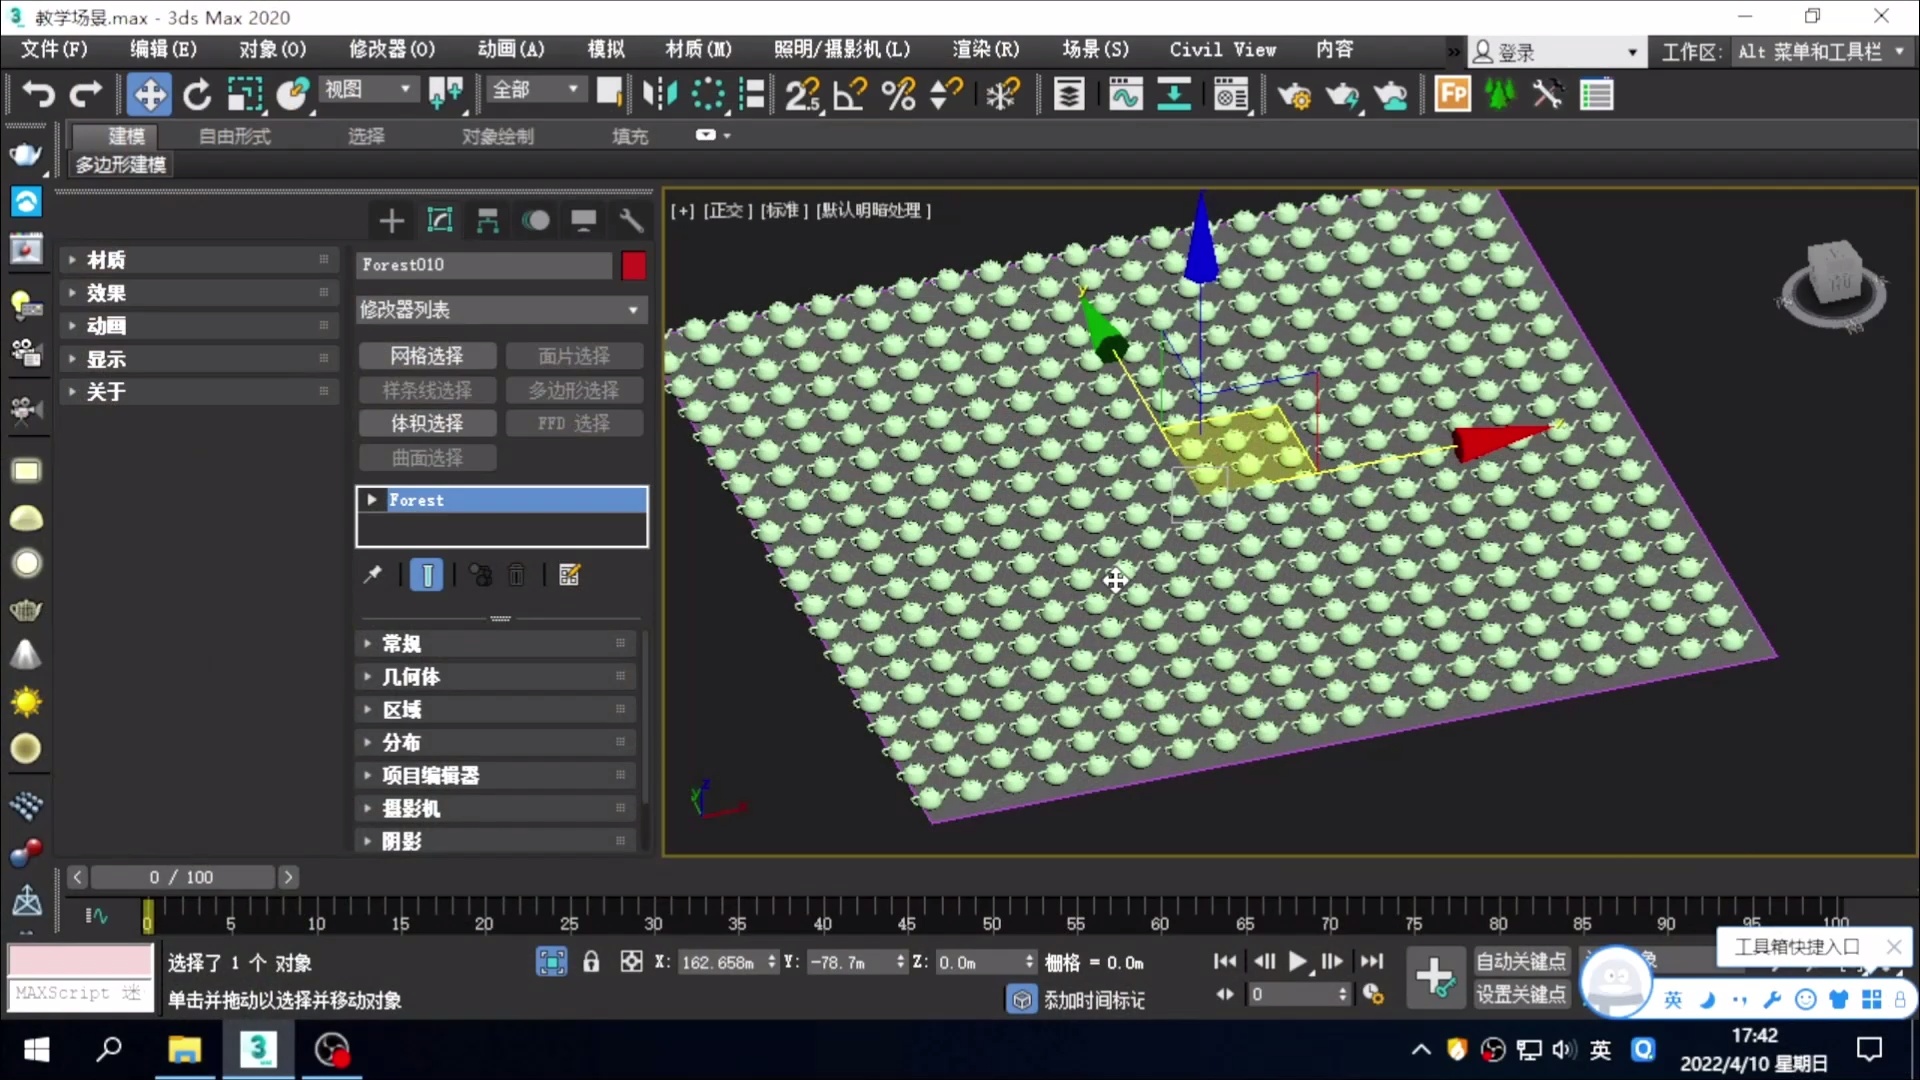Toggle the selection lock icon
Image resolution: width=1920 pixels, height=1080 pixels.
(591, 962)
